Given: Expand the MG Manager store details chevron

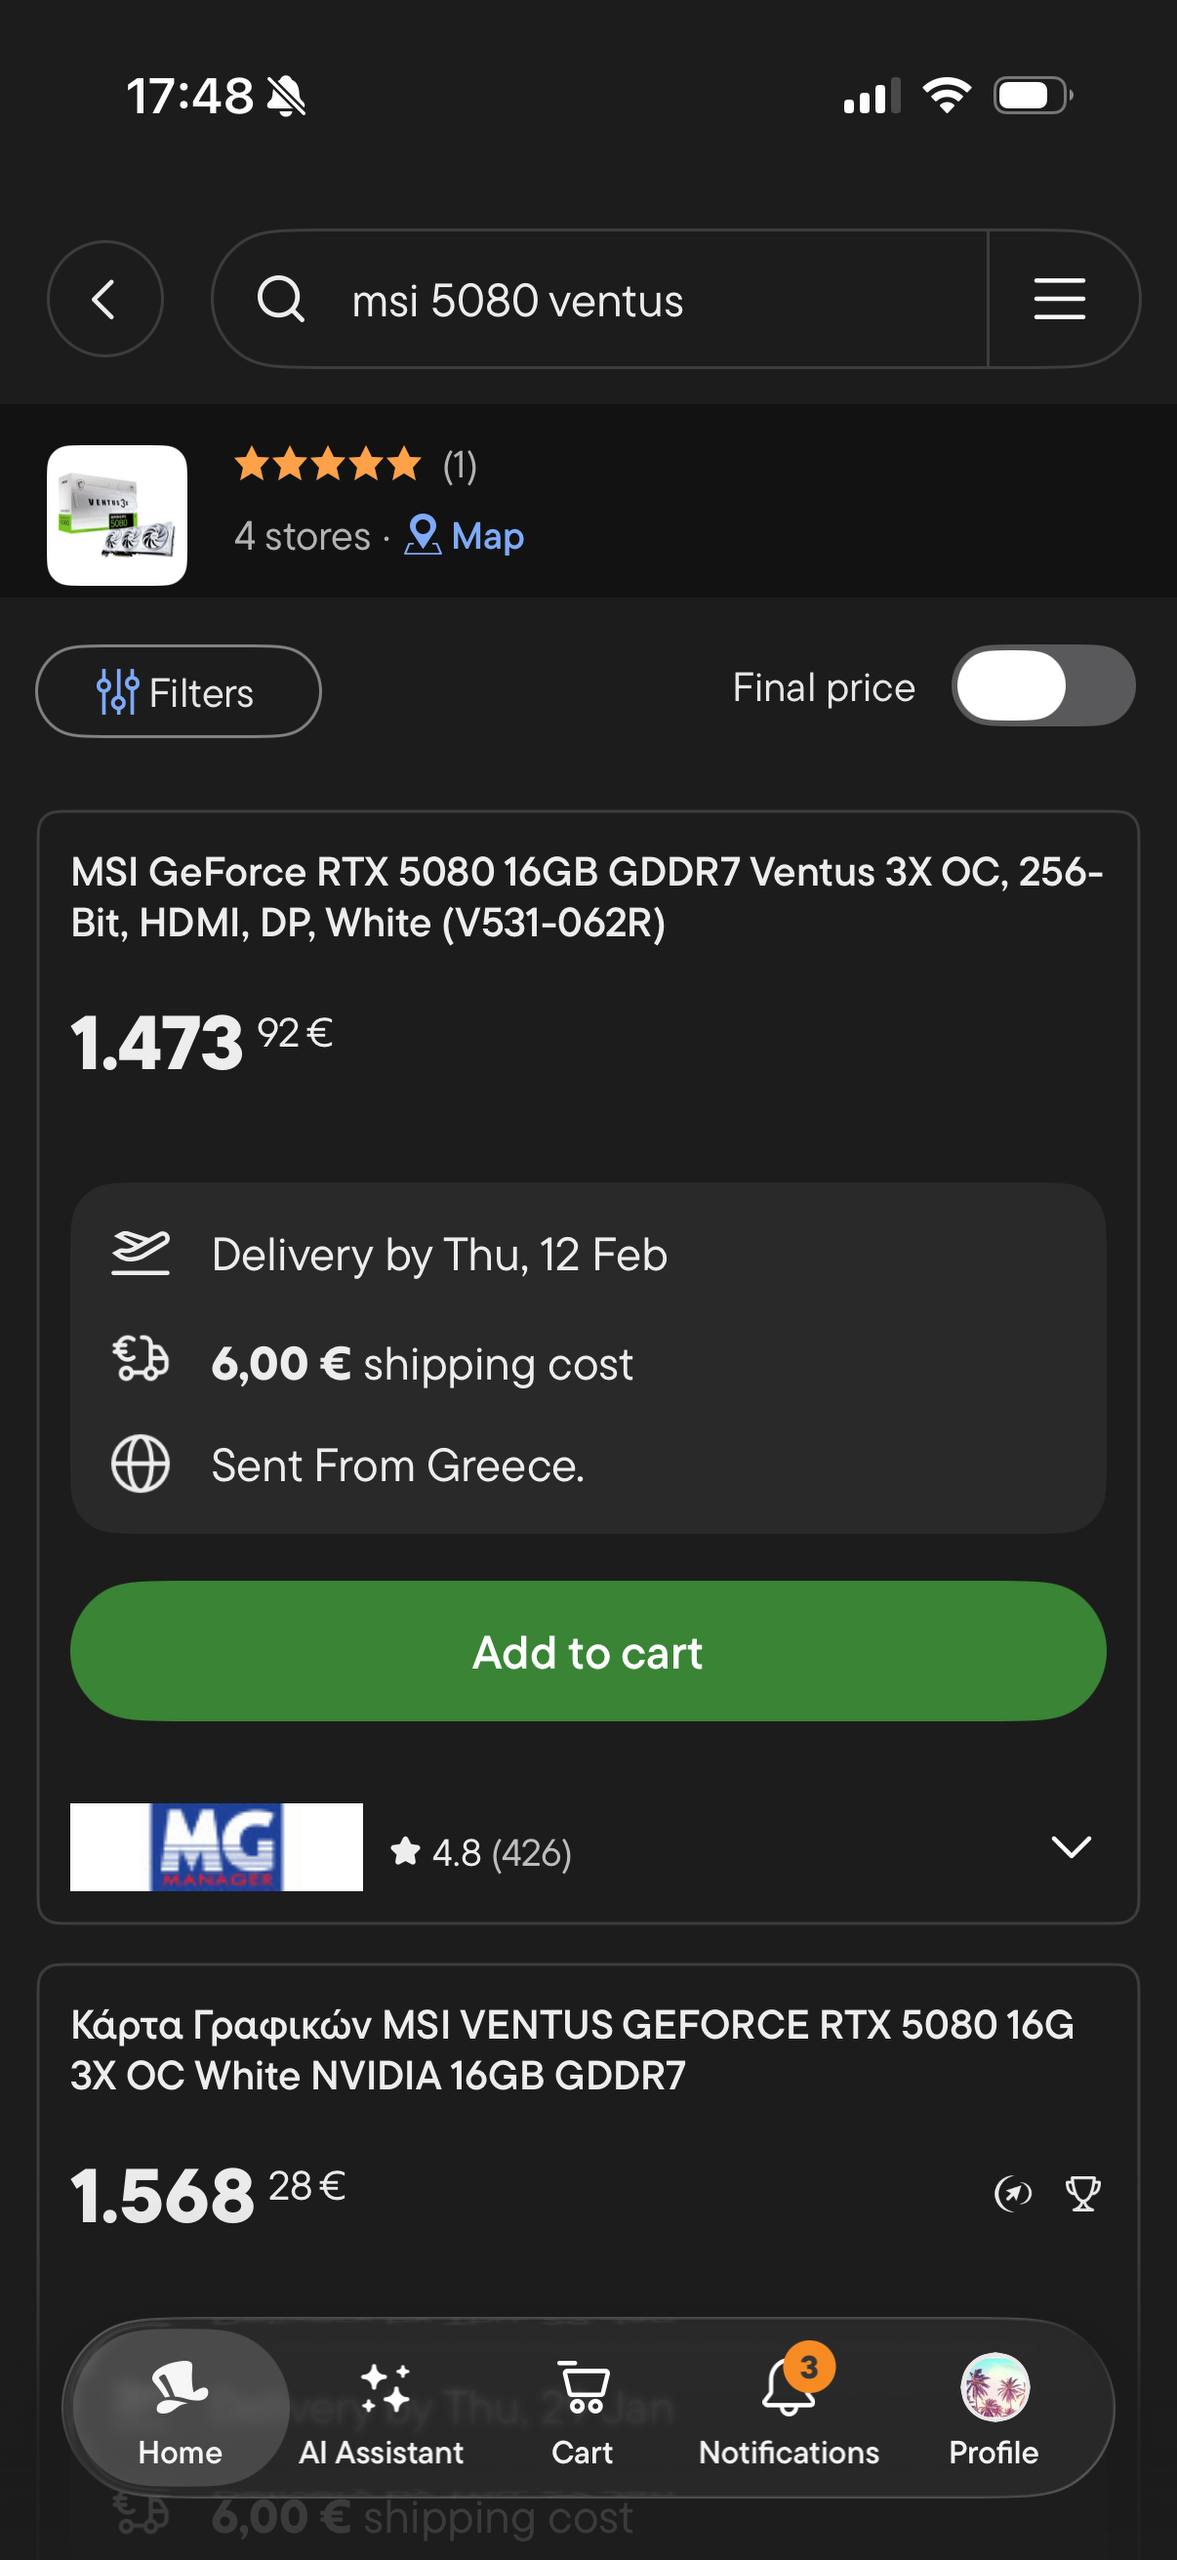Looking at the screenshot, I should pyautogui.click(x=1071, y=1847).
